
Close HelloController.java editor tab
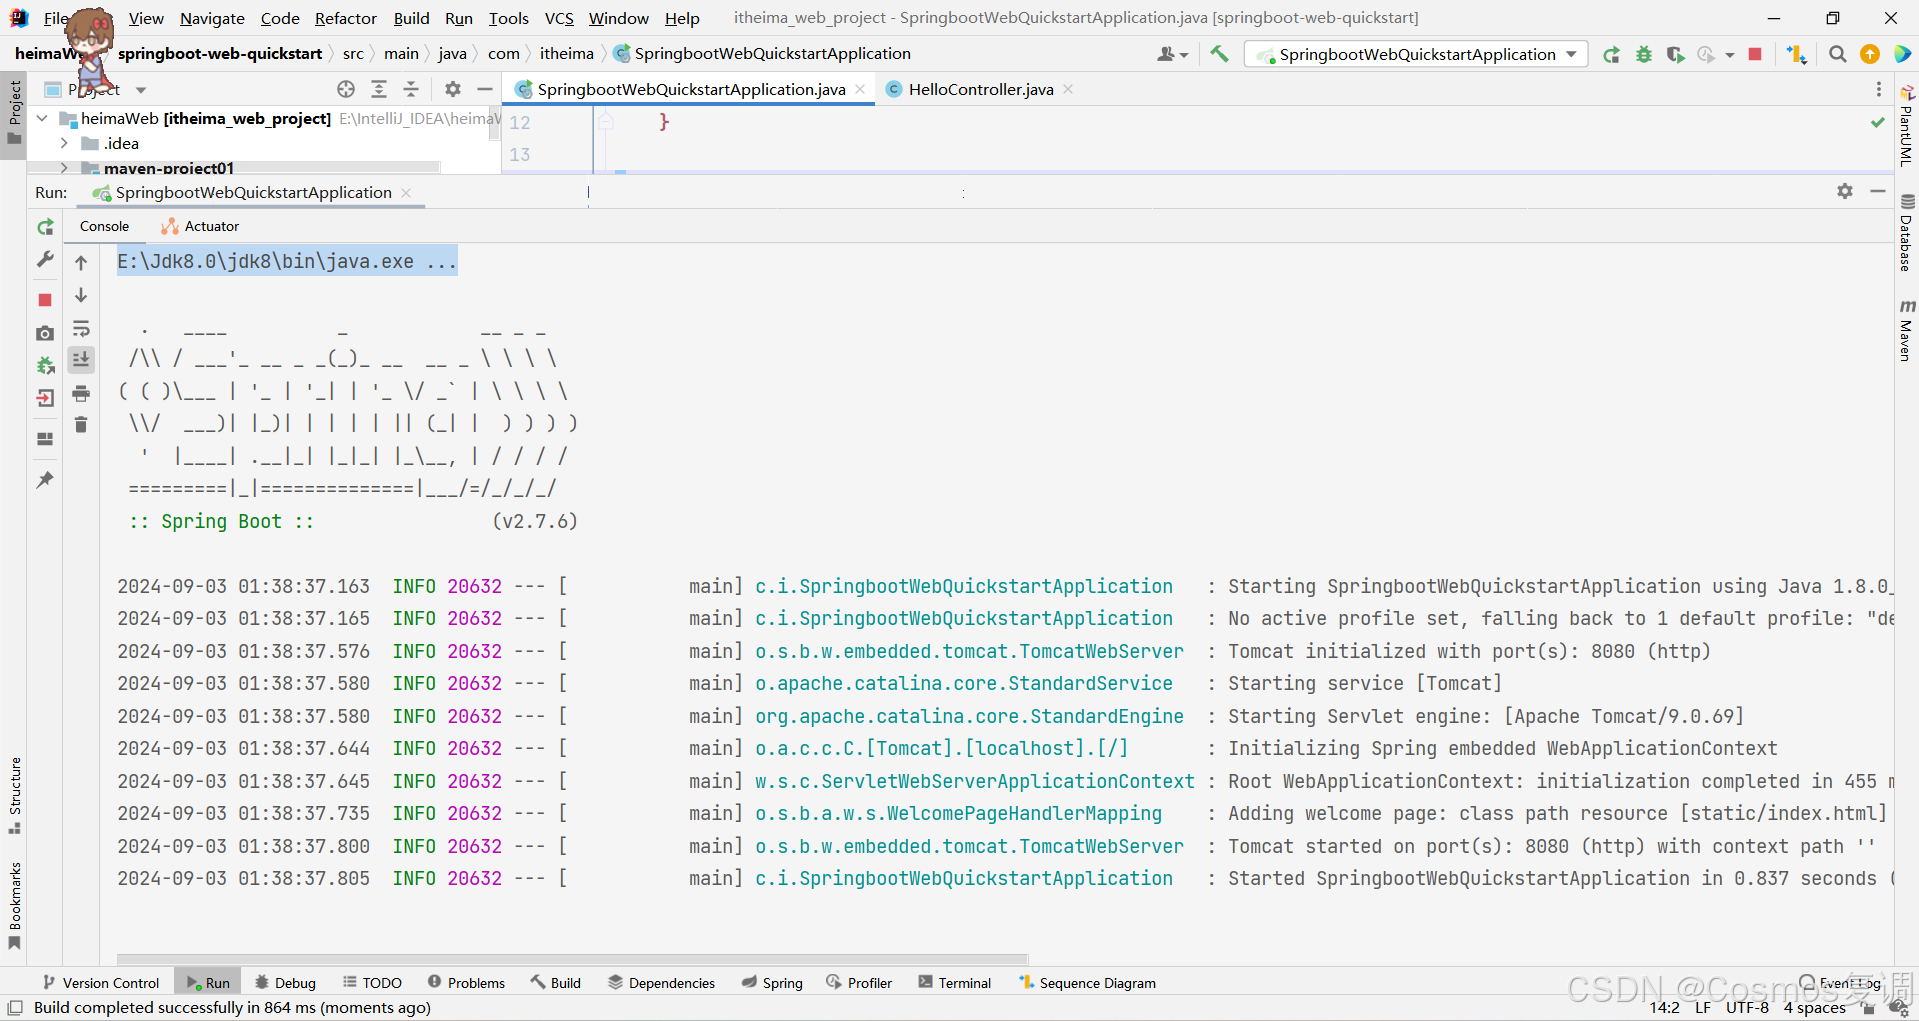click(x=1068, y=89)
